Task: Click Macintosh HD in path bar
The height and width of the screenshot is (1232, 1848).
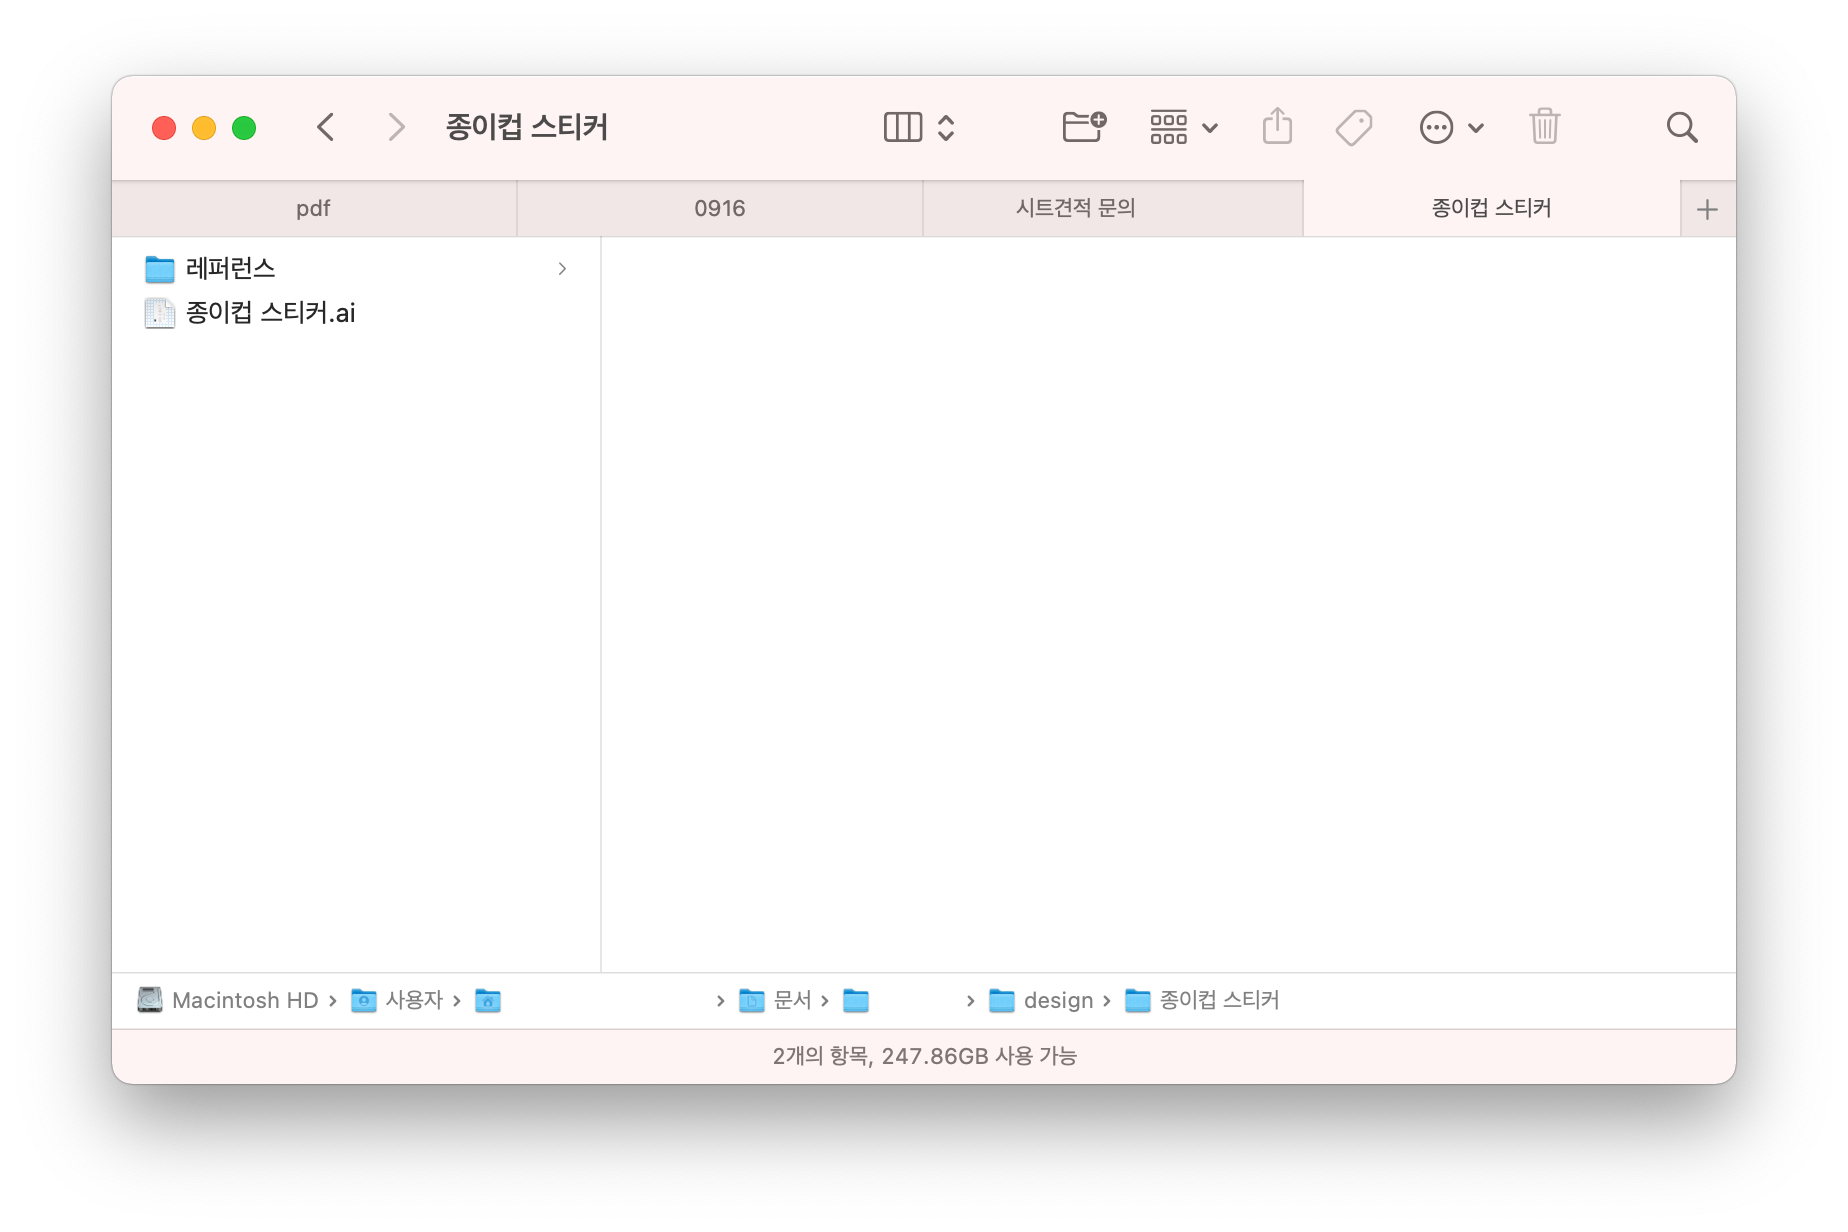Action: (x=228, y=1000)
